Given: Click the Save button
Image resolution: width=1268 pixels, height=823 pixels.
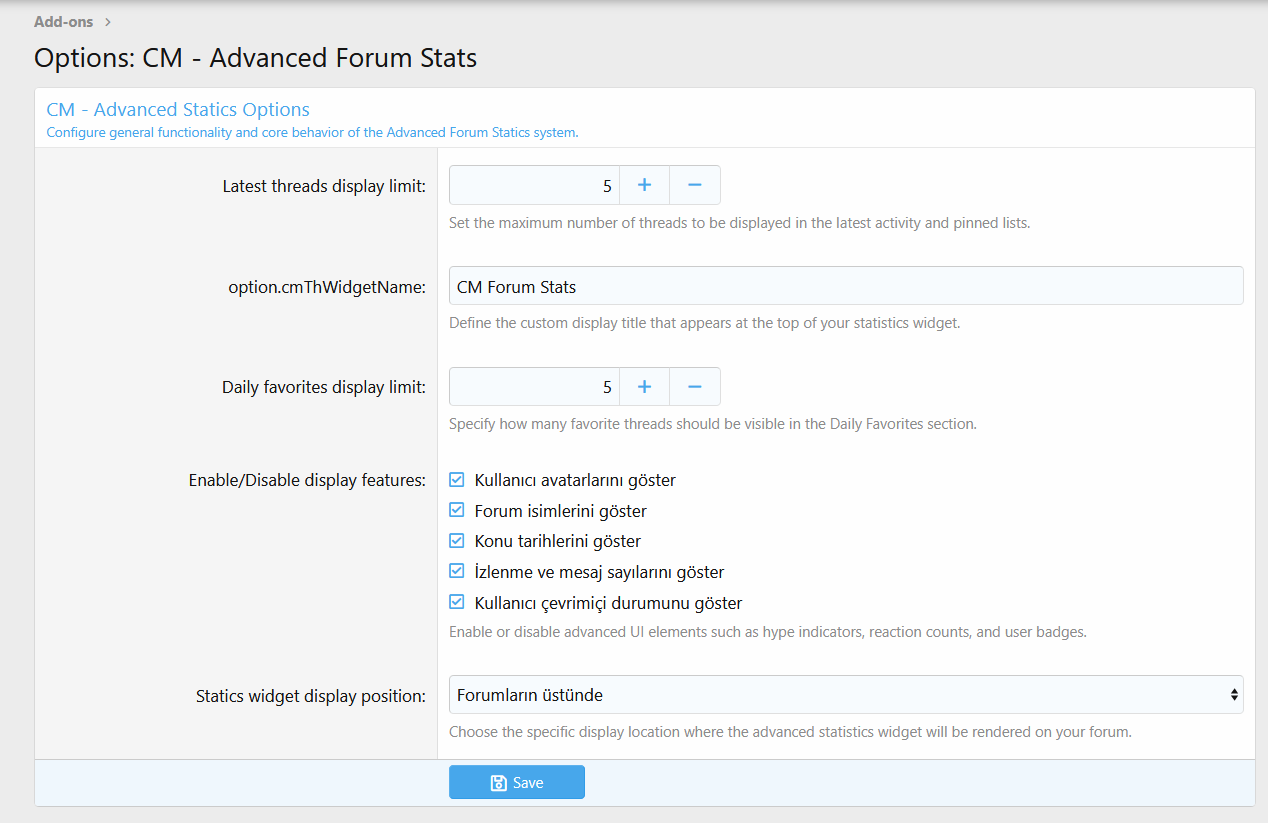Looking at the screenshot, I should [516, 783].
